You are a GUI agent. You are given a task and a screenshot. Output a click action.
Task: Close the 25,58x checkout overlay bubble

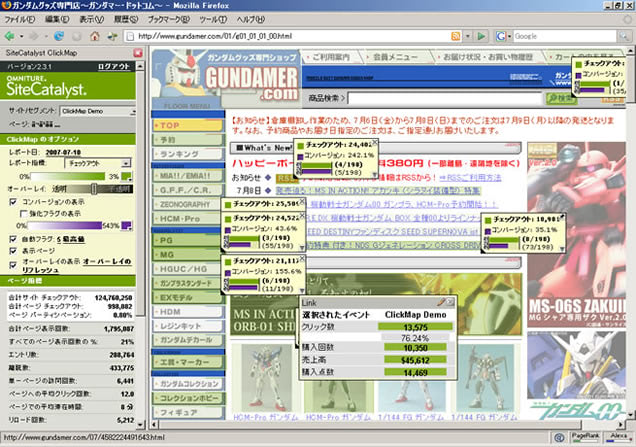302,202
